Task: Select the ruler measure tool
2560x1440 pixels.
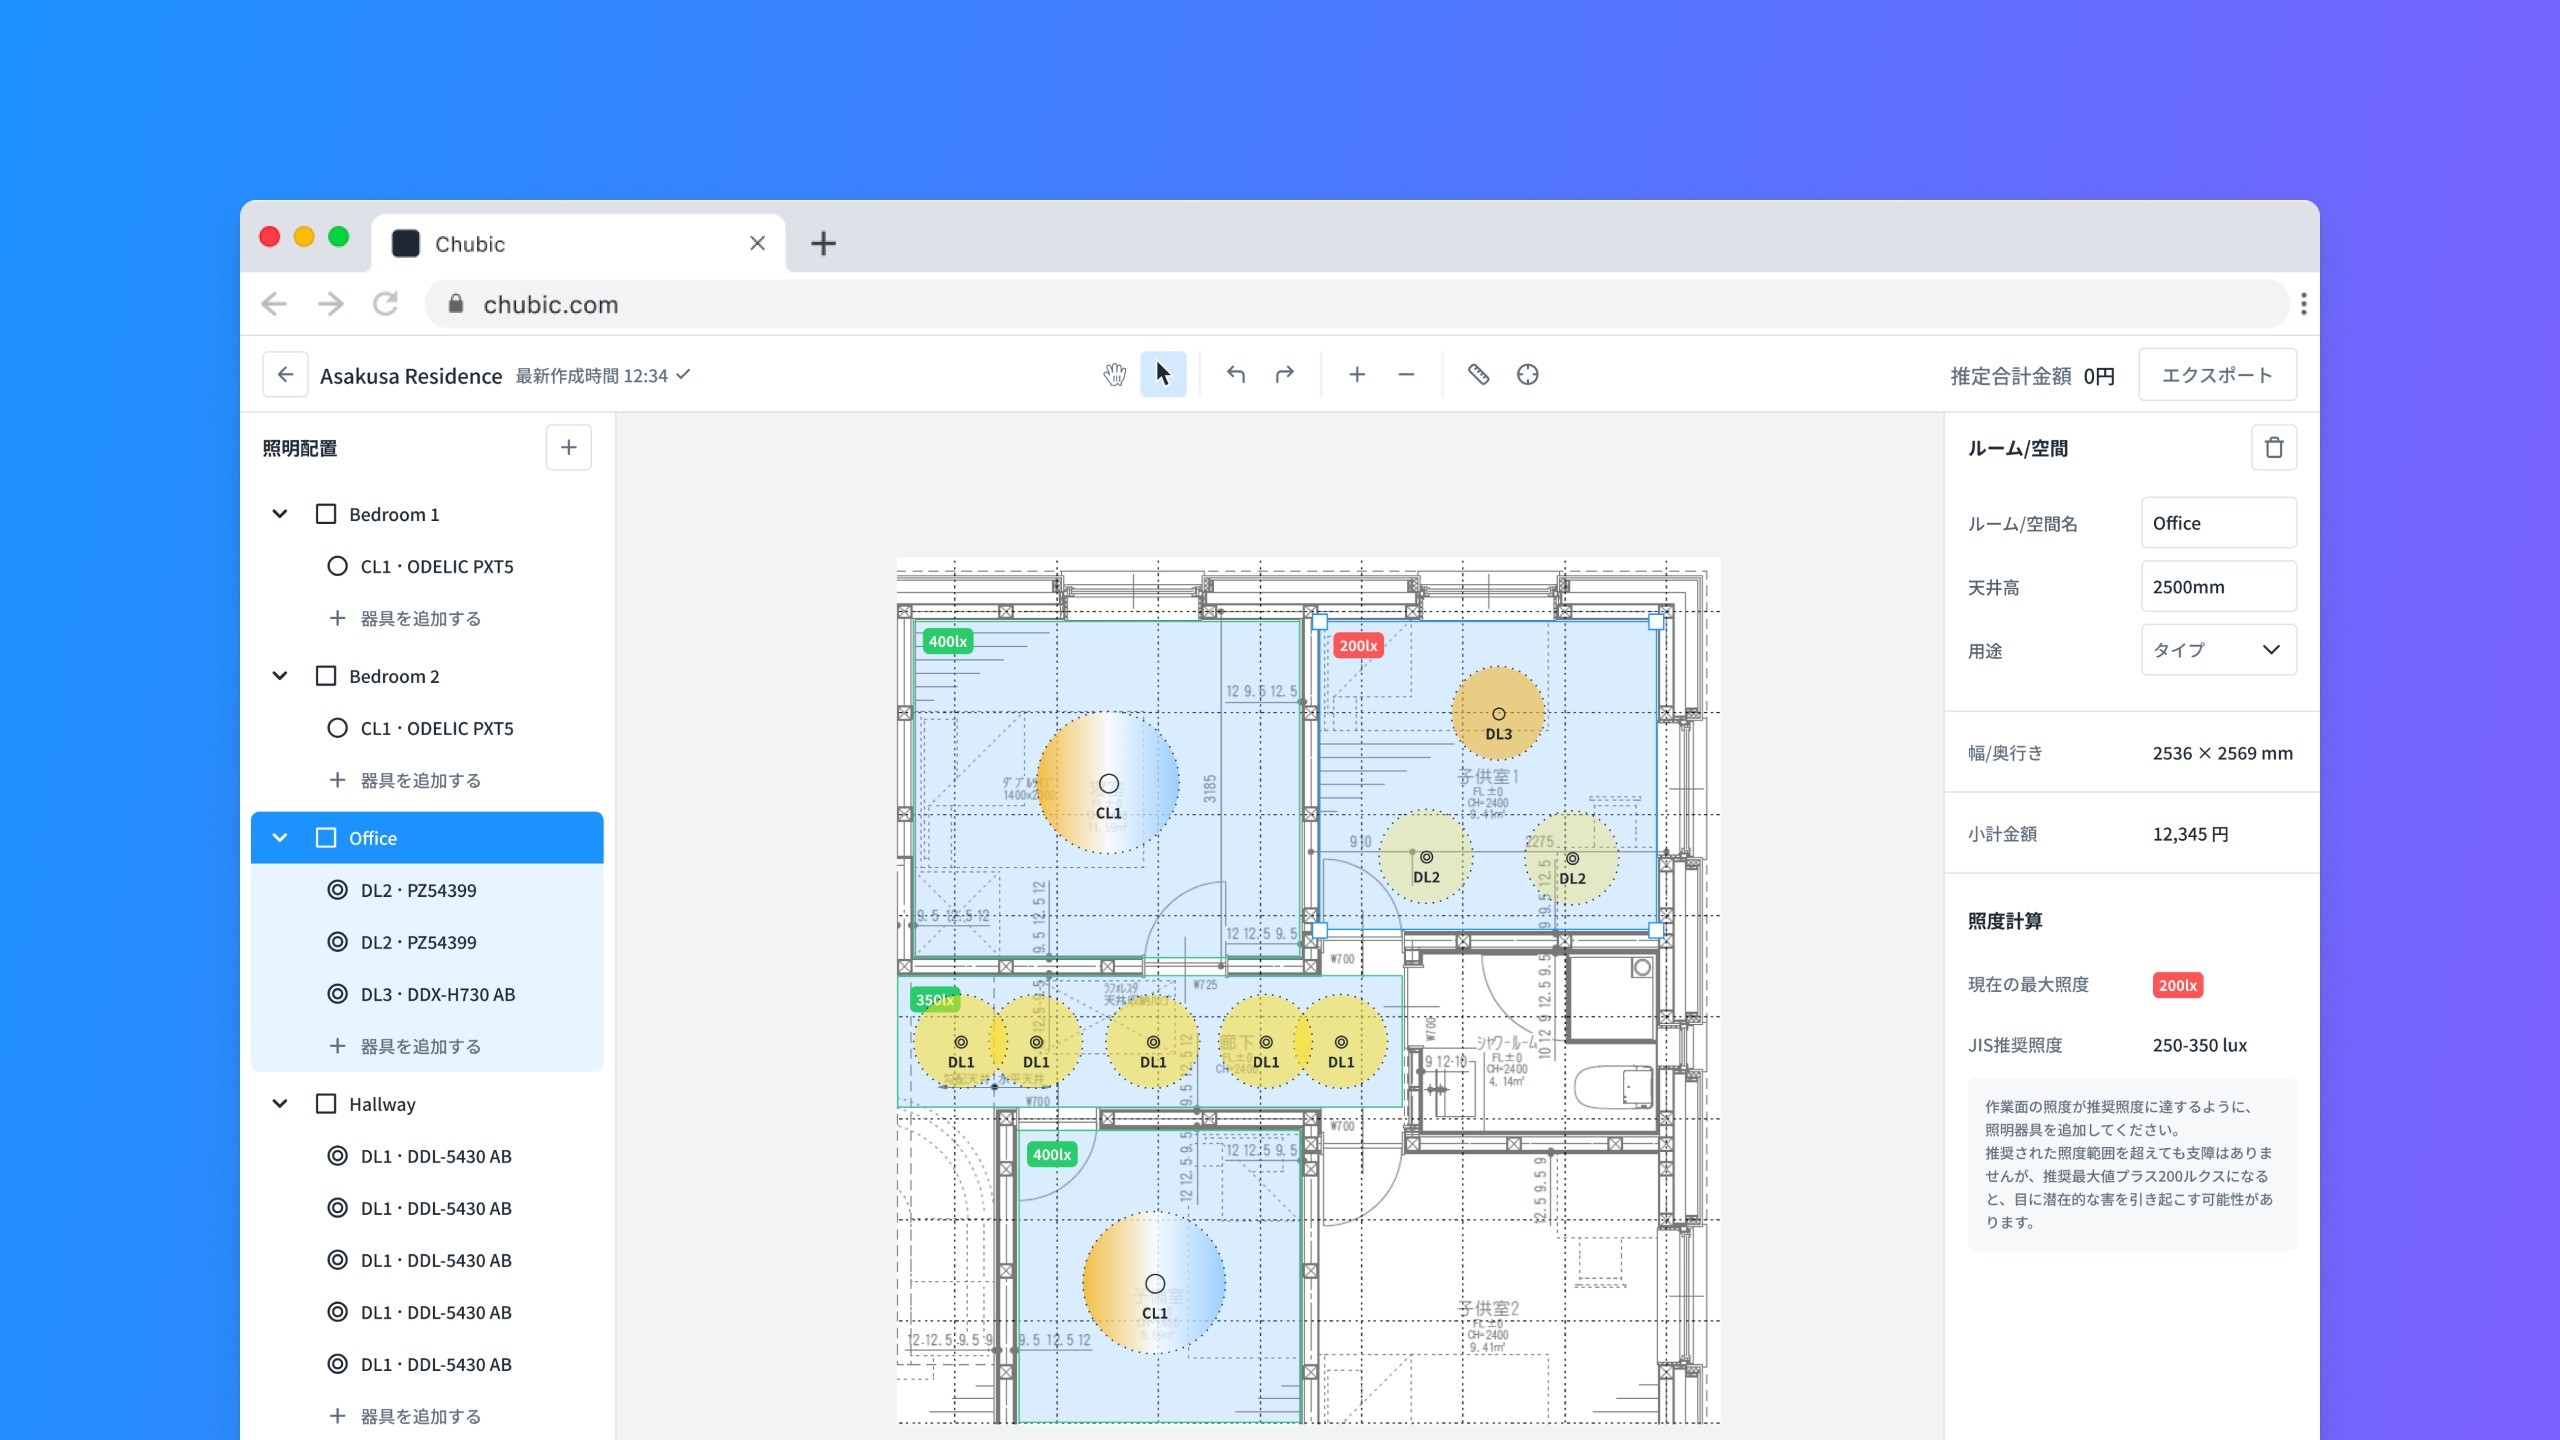Action: tap(1478, 375)
